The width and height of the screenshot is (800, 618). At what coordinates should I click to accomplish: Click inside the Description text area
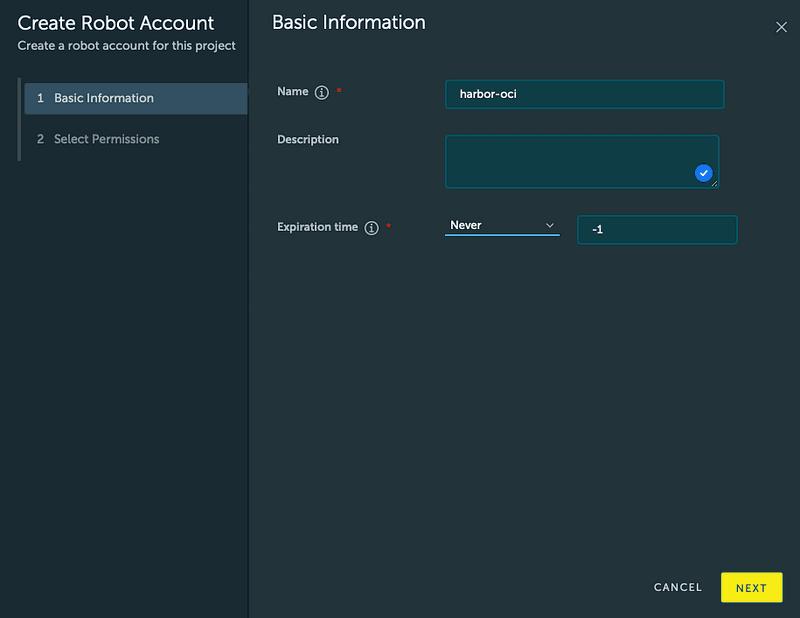582,162
